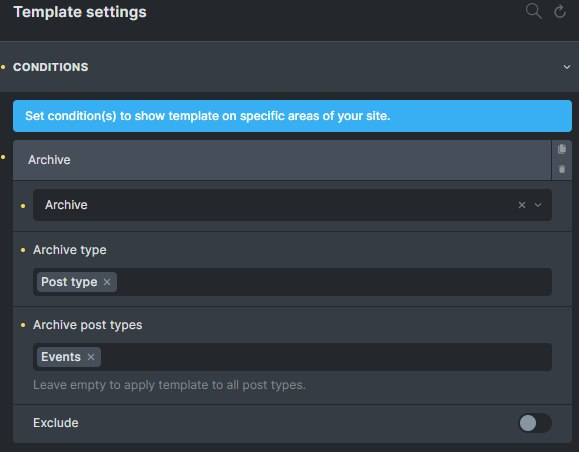Collapse the Conditions section chevron
Viewport: 579px width, 452px height.
coord(566,67)
